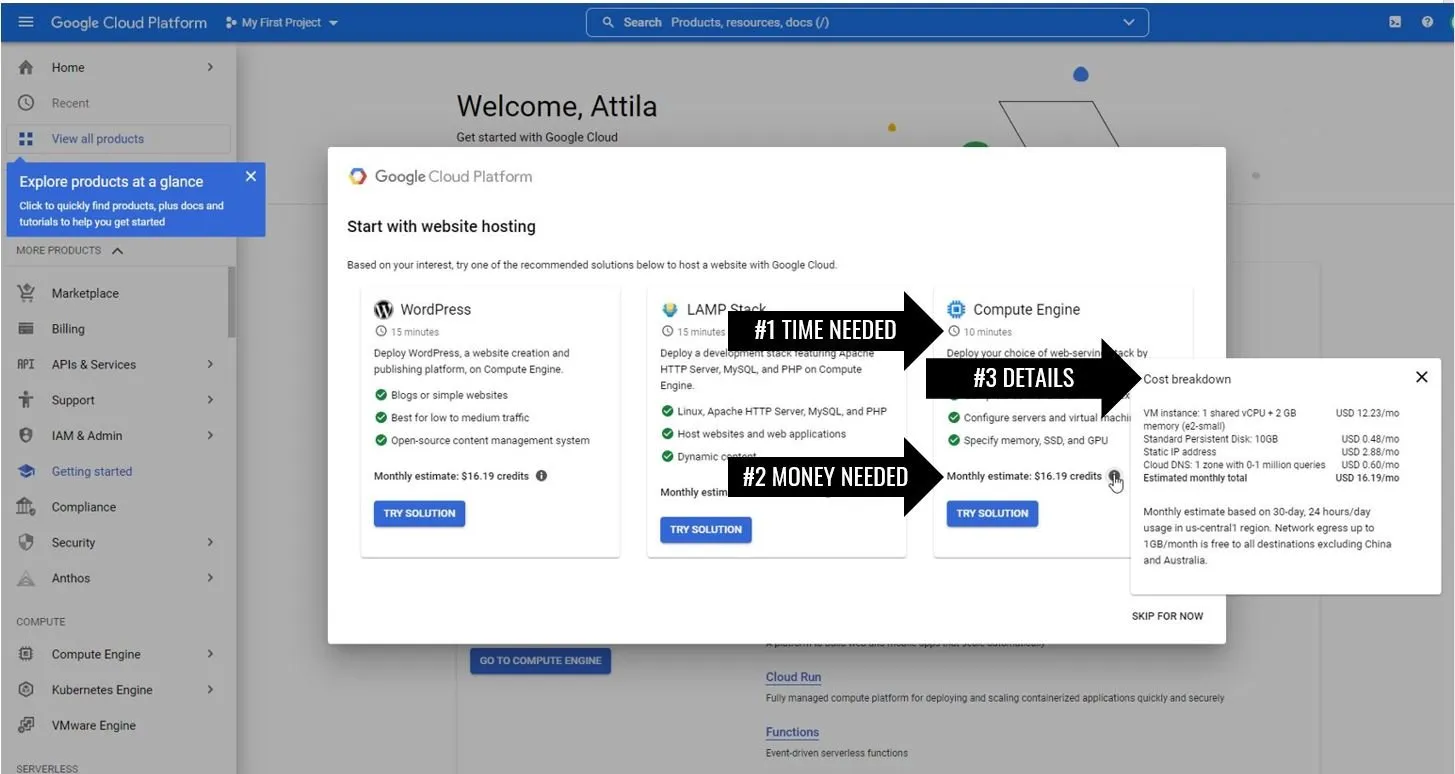This screenshot has width=1455, height=774.
Task: Click the Recent clock icon
Action: click(26, 103)
